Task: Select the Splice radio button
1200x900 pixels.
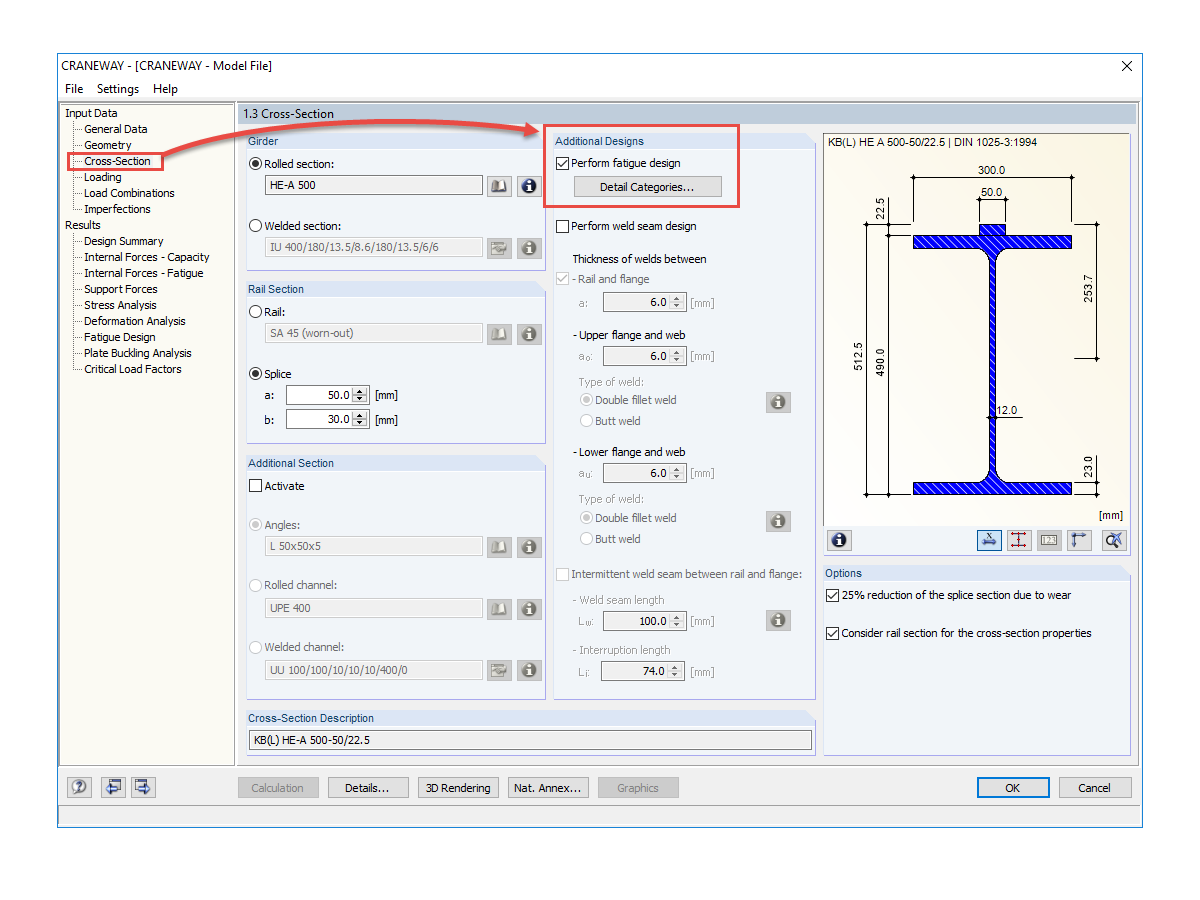Action: (255, 373)
